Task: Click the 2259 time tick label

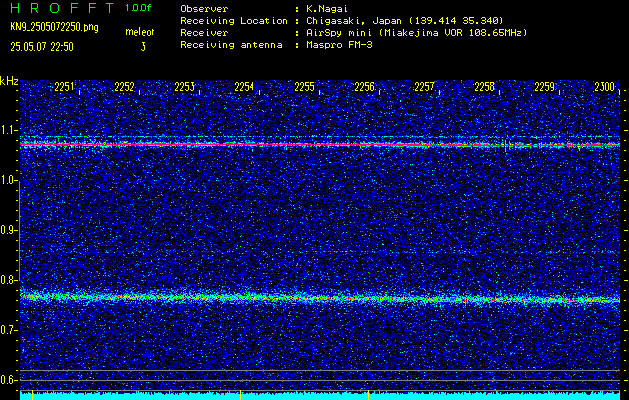Action: pyautogui.click(x=544, y=87)
